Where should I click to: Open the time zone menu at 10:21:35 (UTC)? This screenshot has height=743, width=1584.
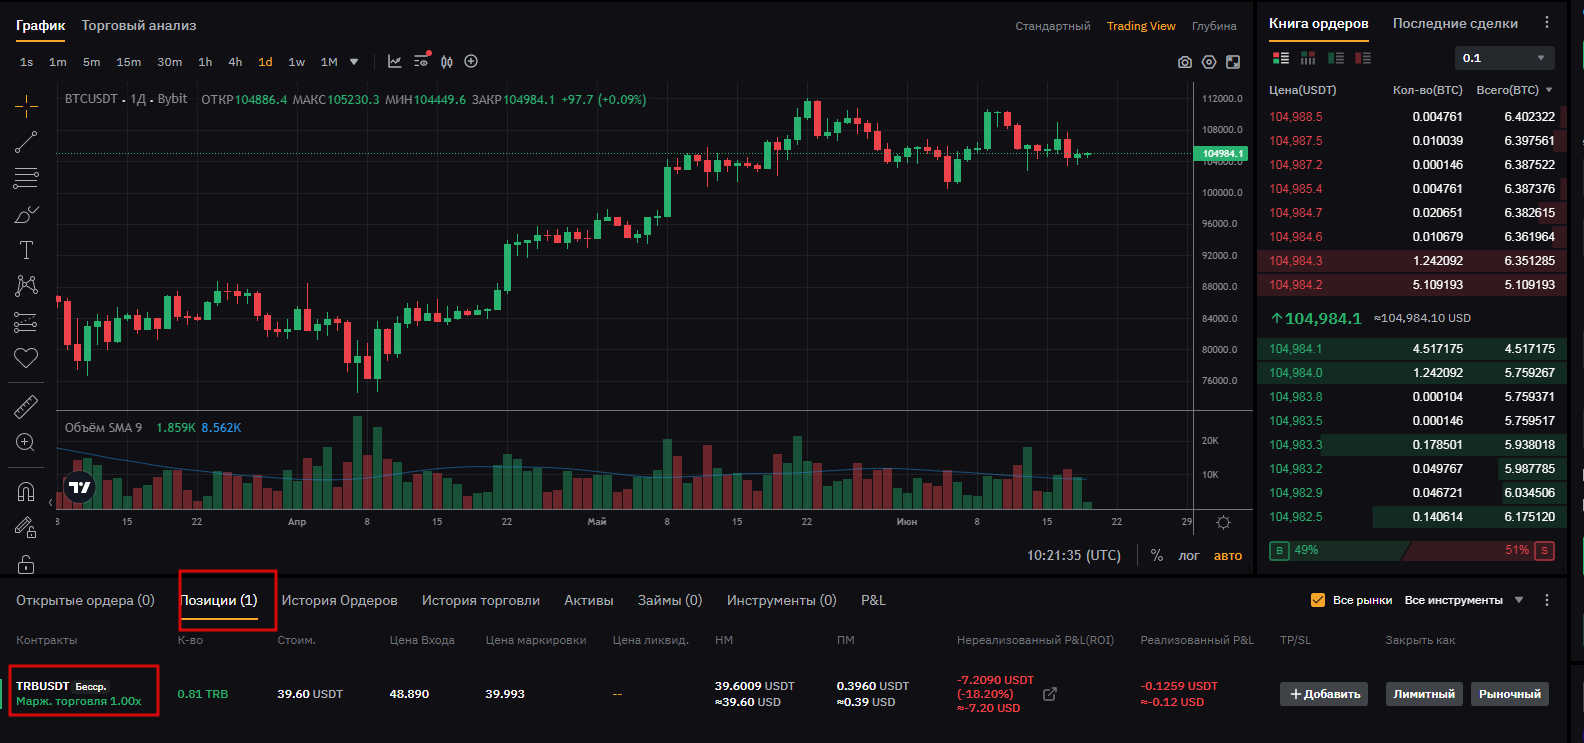[1074, 555]
